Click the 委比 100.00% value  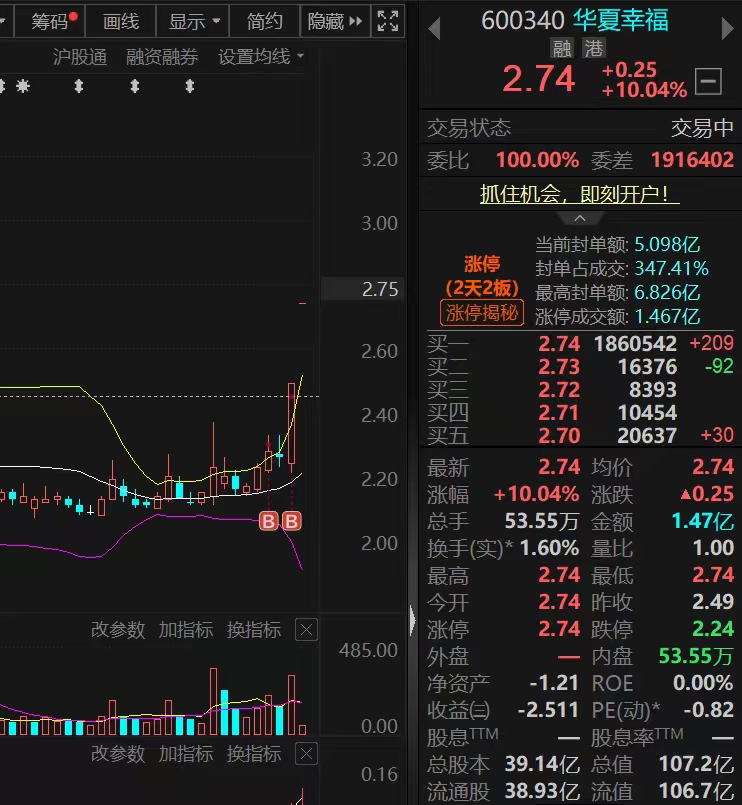coord(537,160)
